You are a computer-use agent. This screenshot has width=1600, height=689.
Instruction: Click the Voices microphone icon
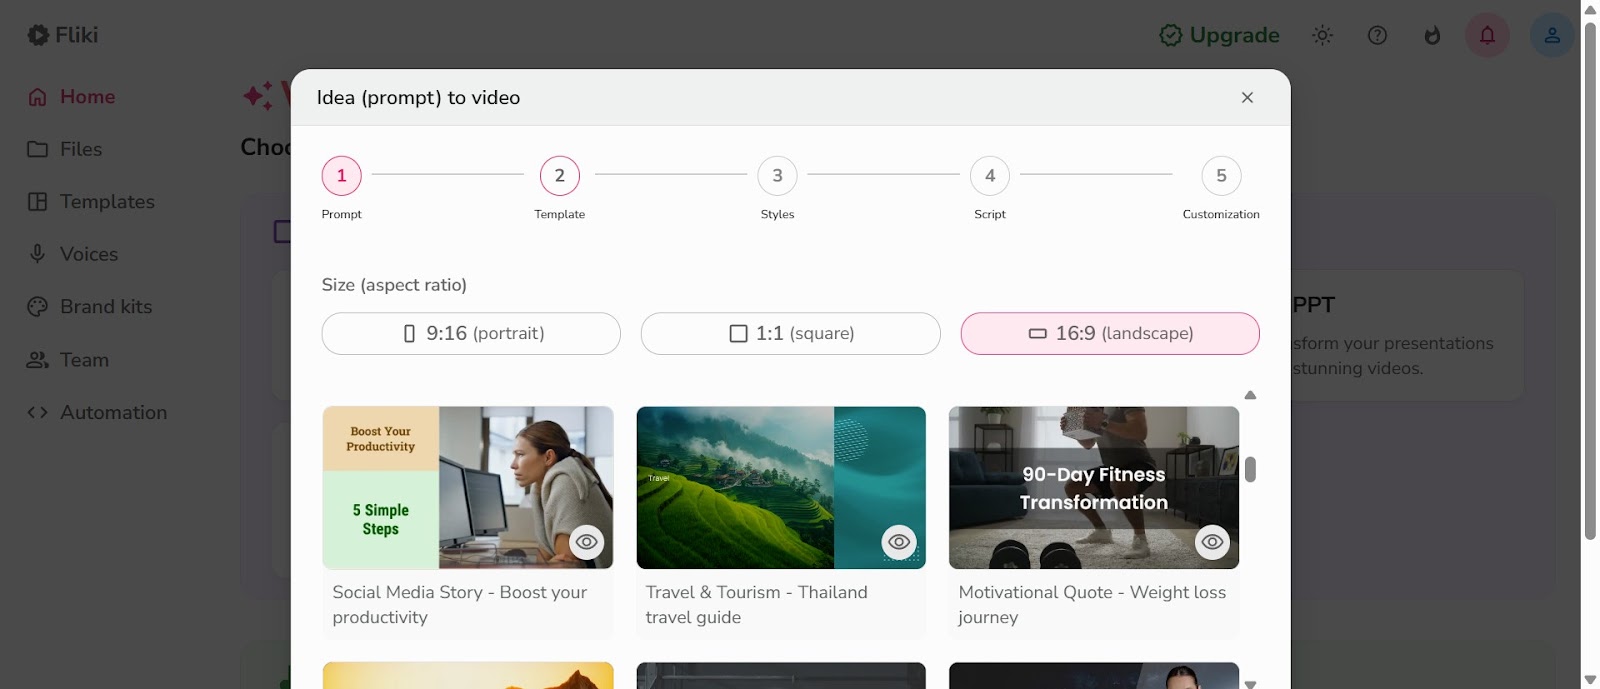[38, 254]
